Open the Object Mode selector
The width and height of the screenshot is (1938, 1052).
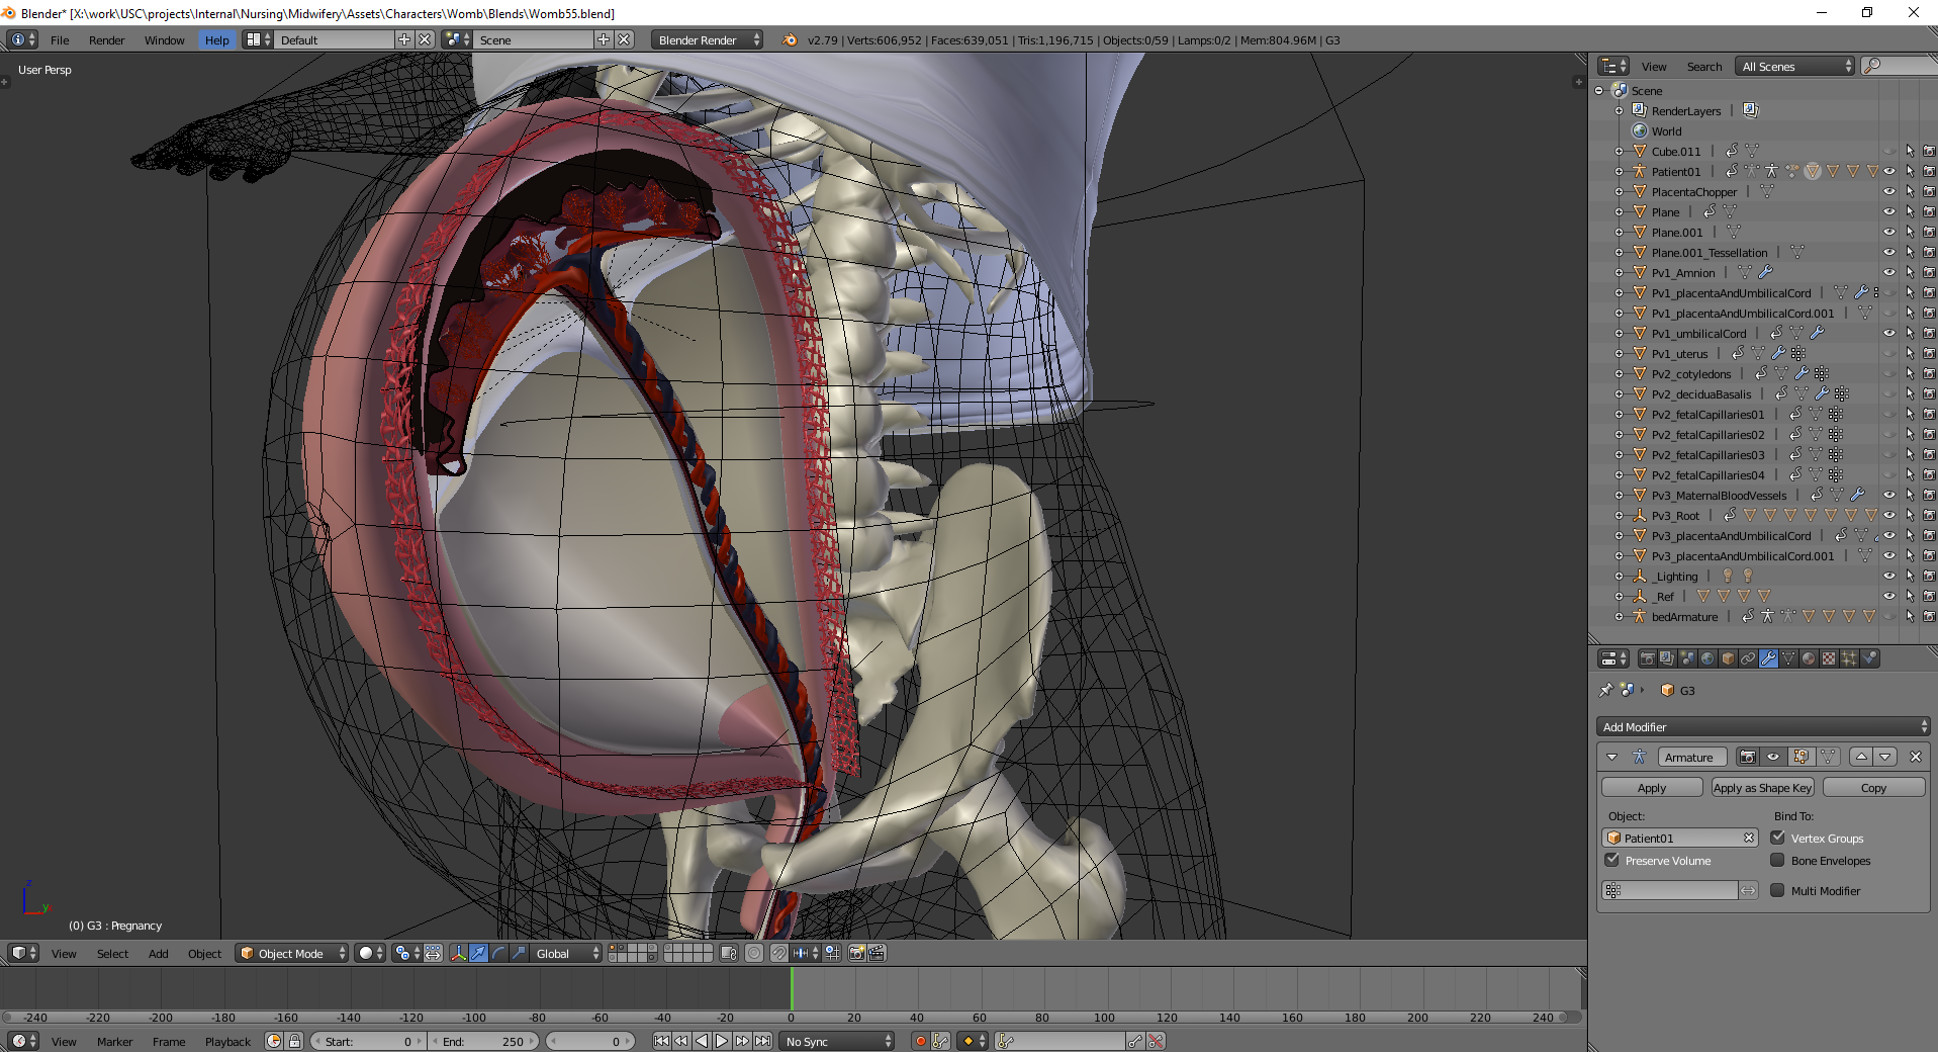pos(291,953)
